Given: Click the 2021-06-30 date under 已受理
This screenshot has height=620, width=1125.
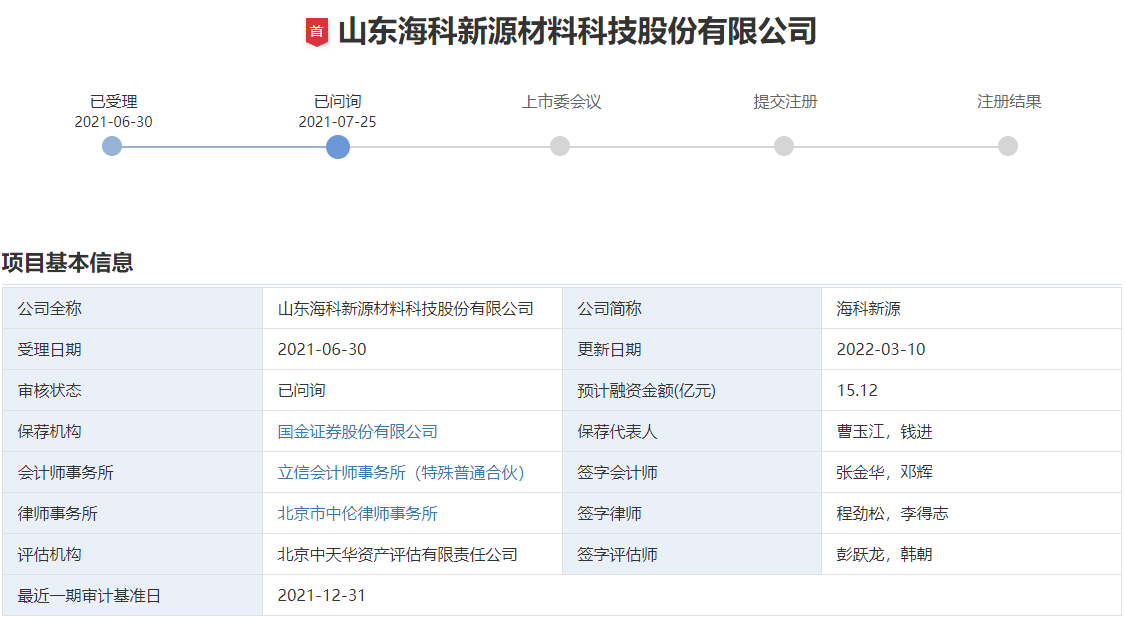Looking at the screenshot, I should pos(110,120).
